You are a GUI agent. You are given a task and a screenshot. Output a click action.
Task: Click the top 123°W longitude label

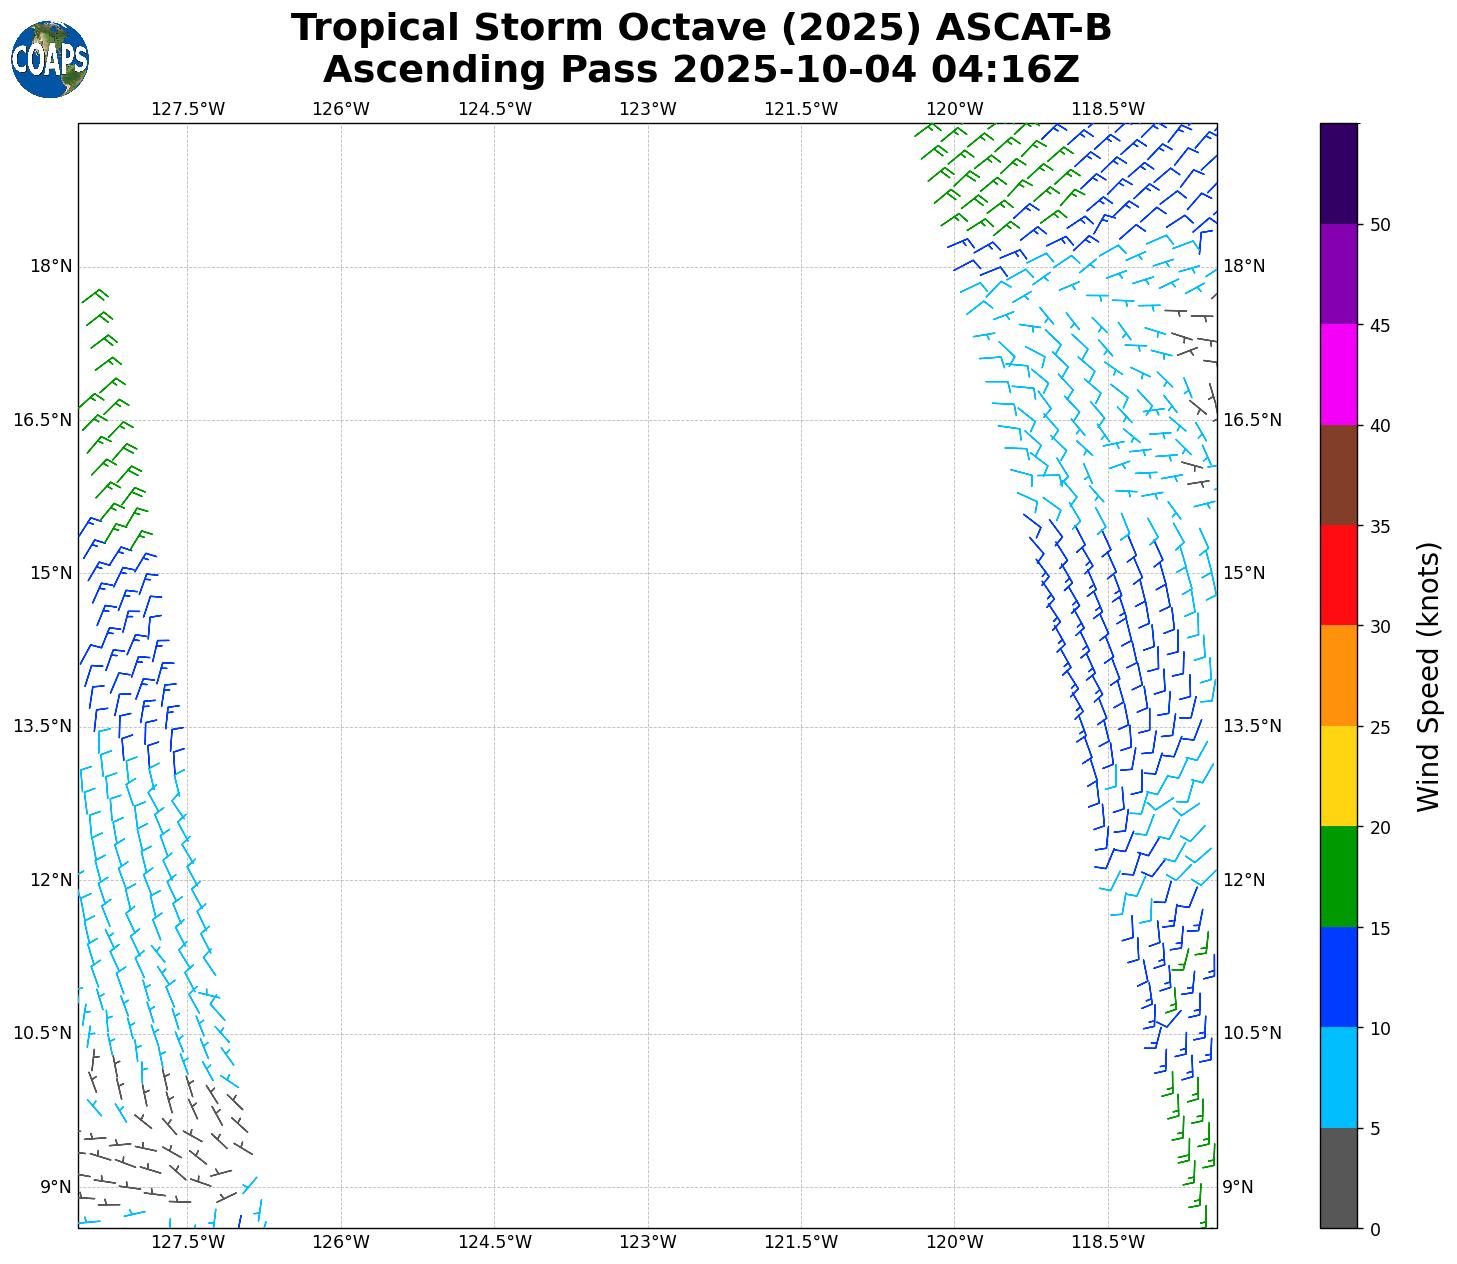point(647,109)
